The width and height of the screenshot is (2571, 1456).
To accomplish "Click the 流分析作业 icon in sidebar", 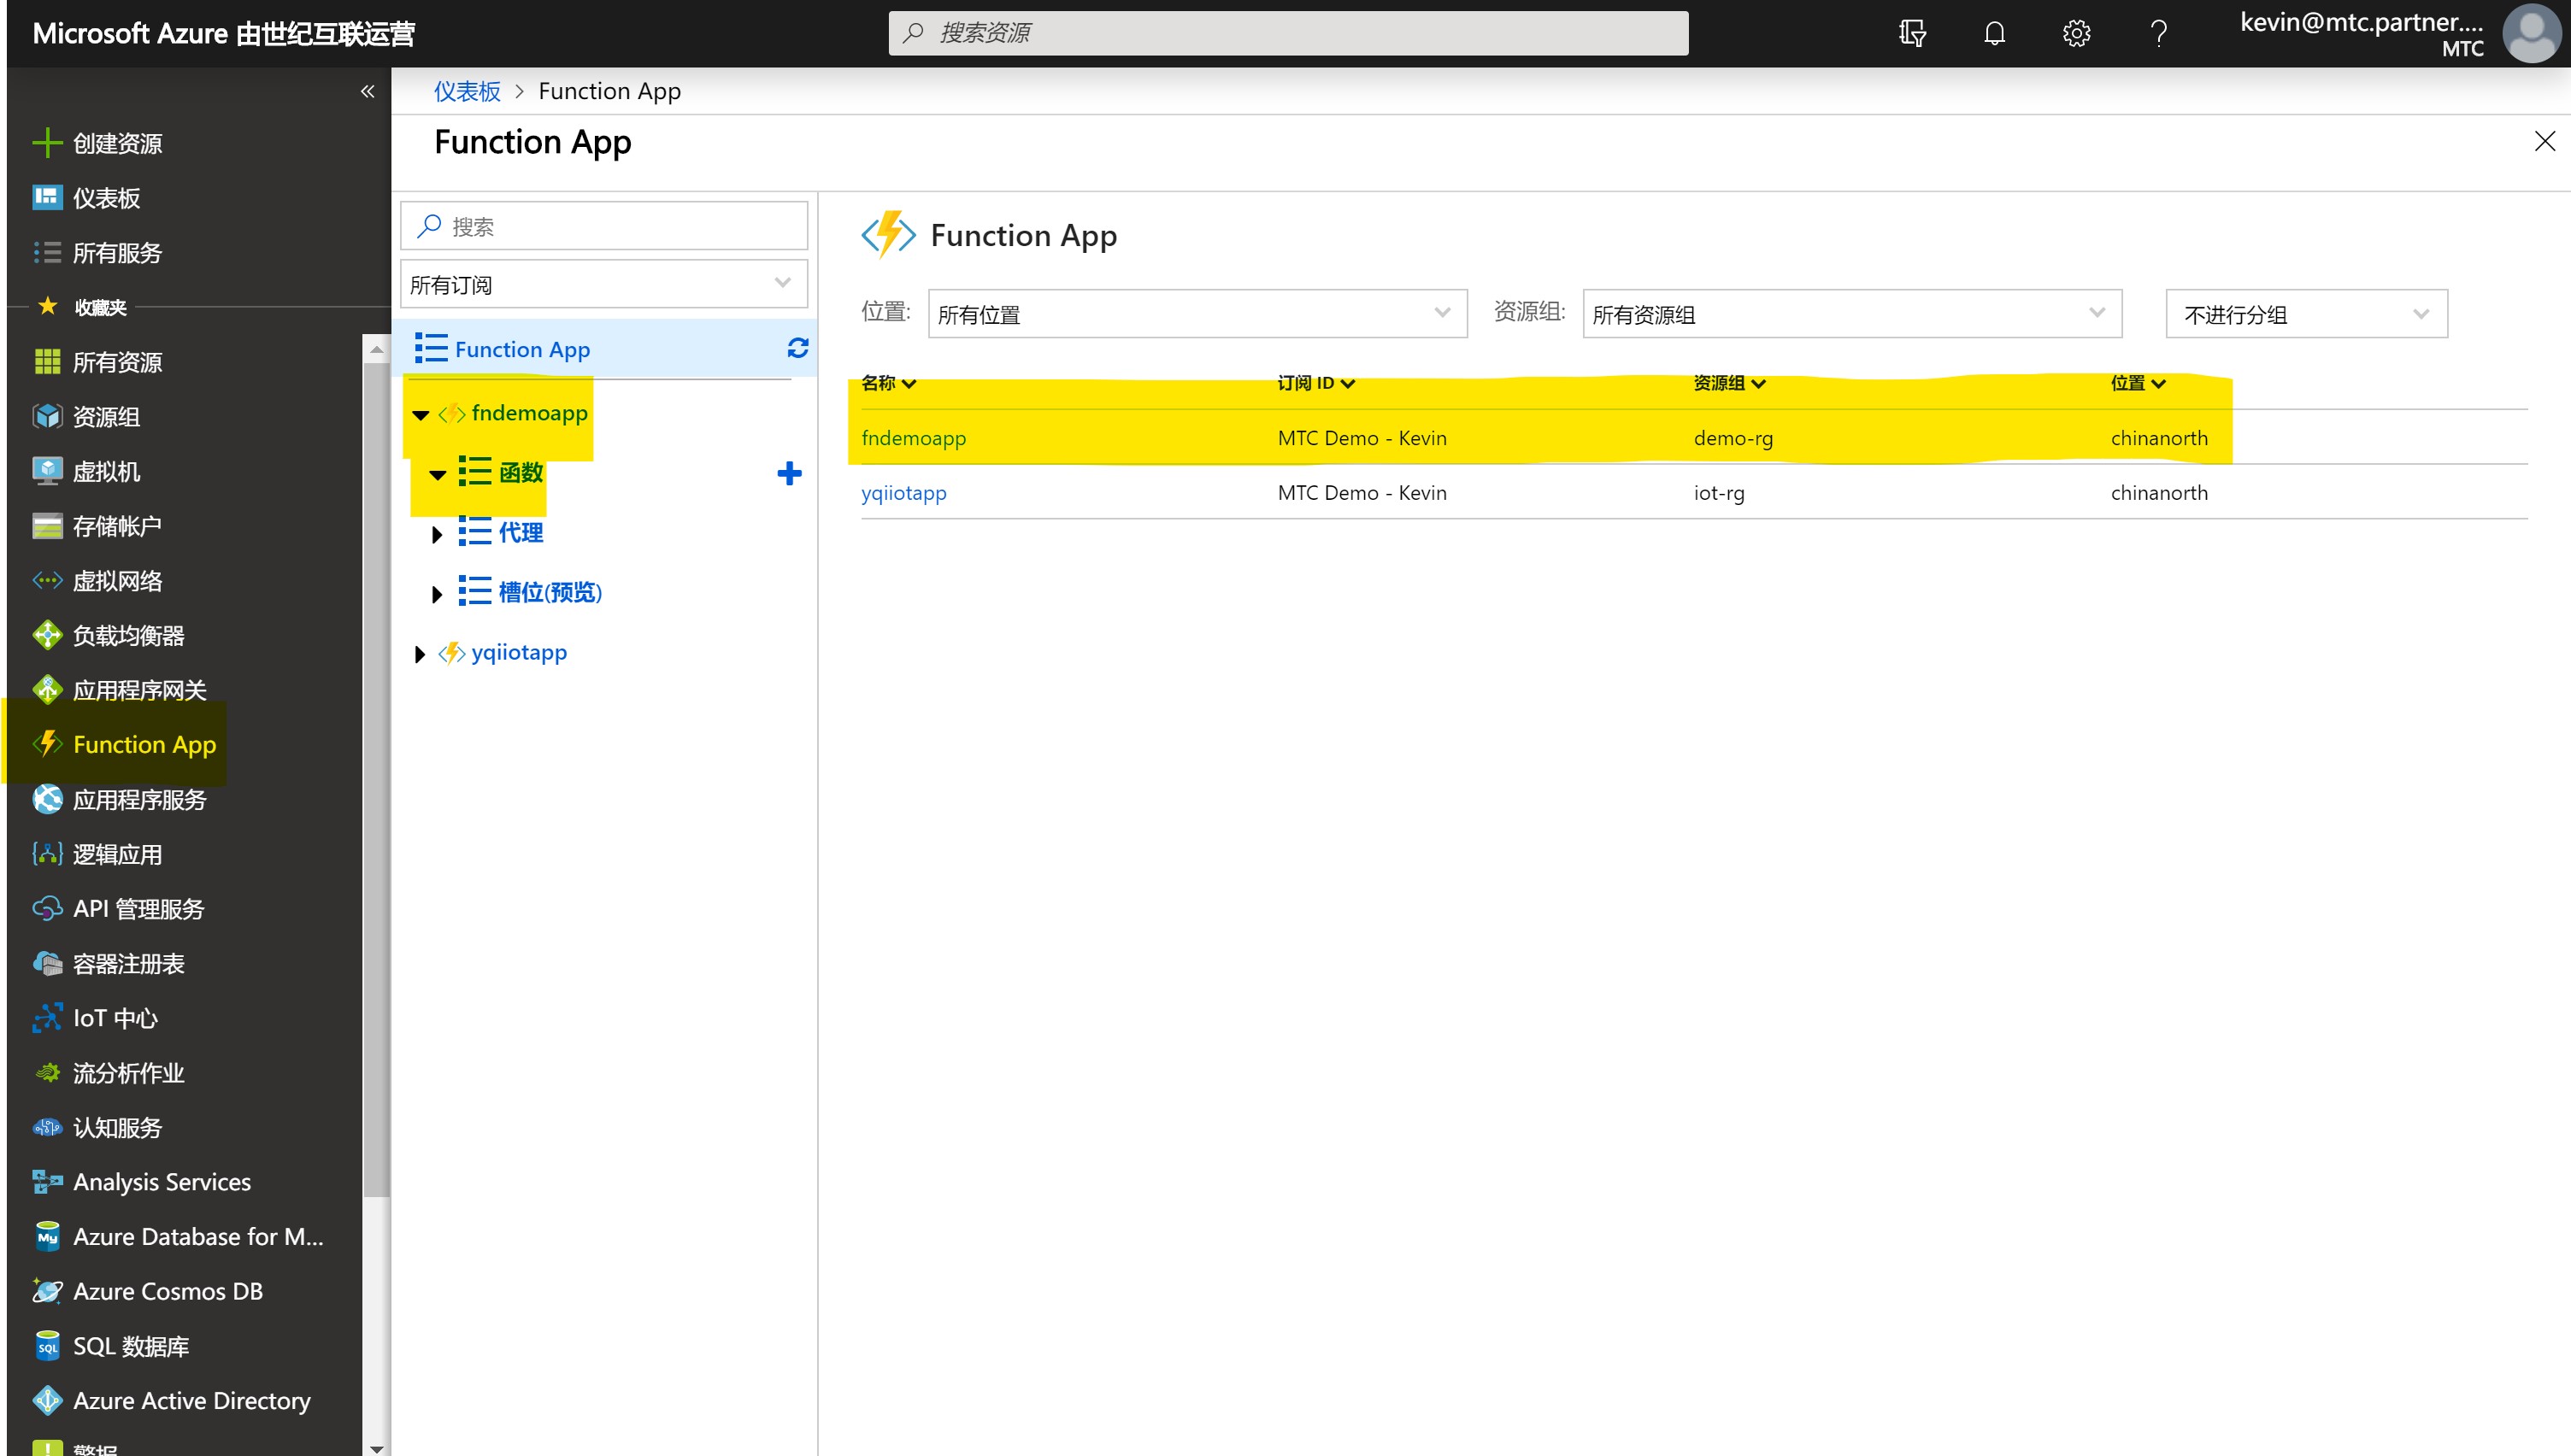I will point(47,1072).
